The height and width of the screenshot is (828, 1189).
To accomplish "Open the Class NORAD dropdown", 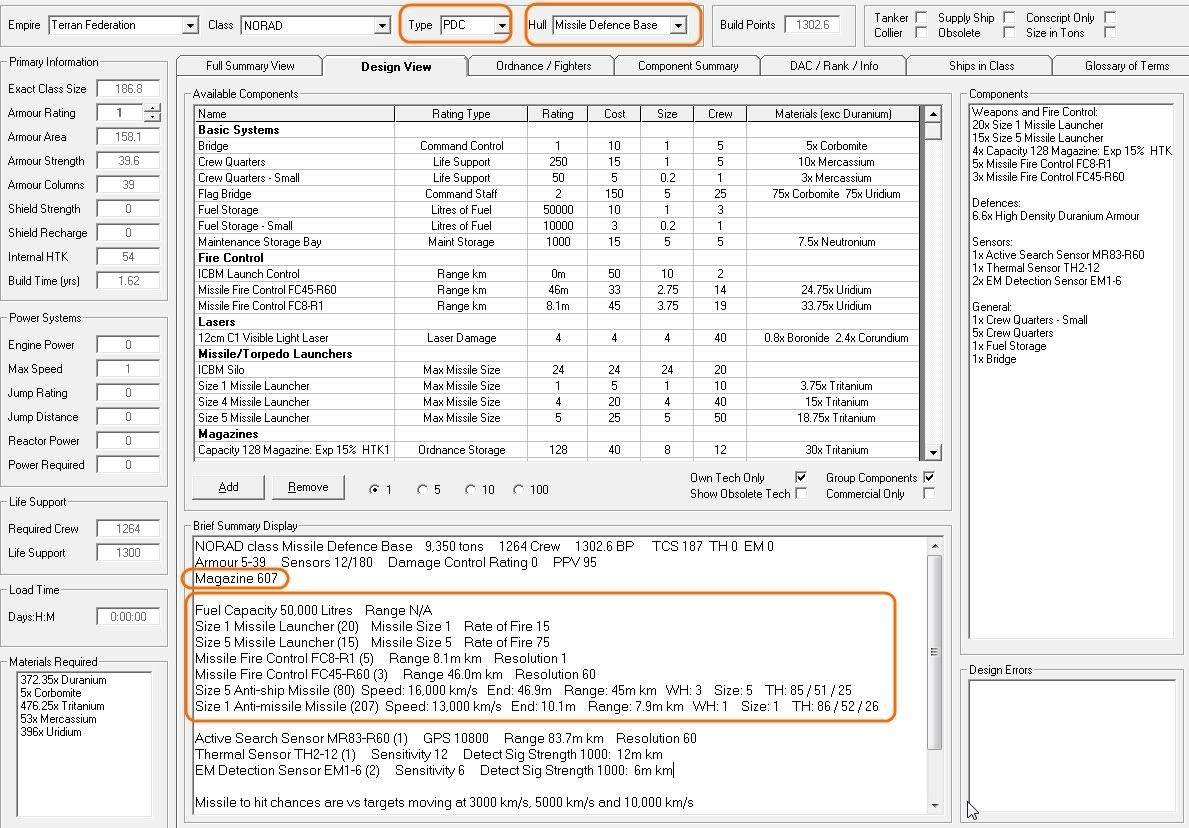I will click(383, 26).
